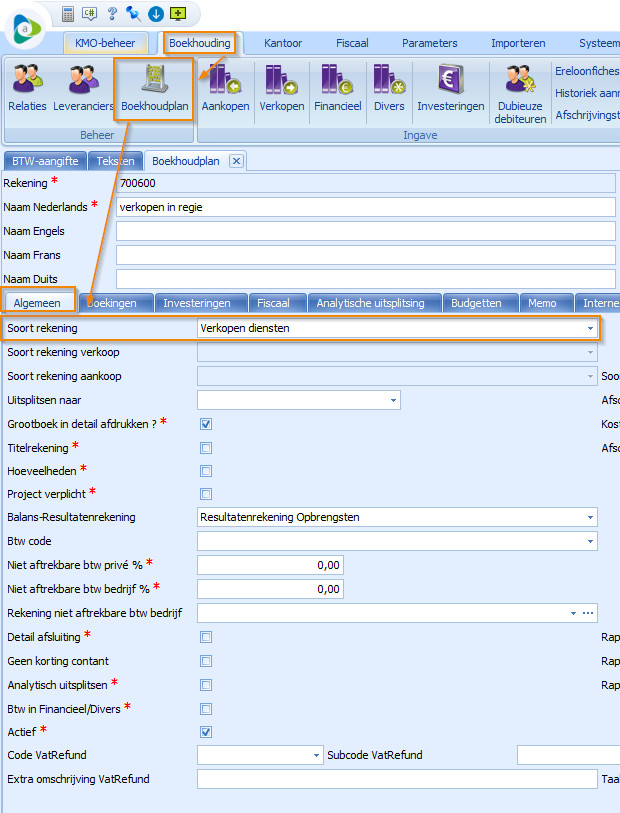Image resolution: width=620 pixels, height=813 pixels.
Task: Click the ellipsis button for Rekening niet aftrekbare btw
Action: [588, 613]
